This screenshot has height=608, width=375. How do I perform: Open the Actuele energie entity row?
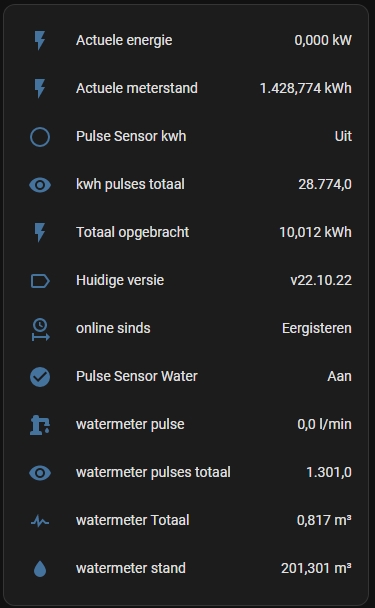pos(187,40)
